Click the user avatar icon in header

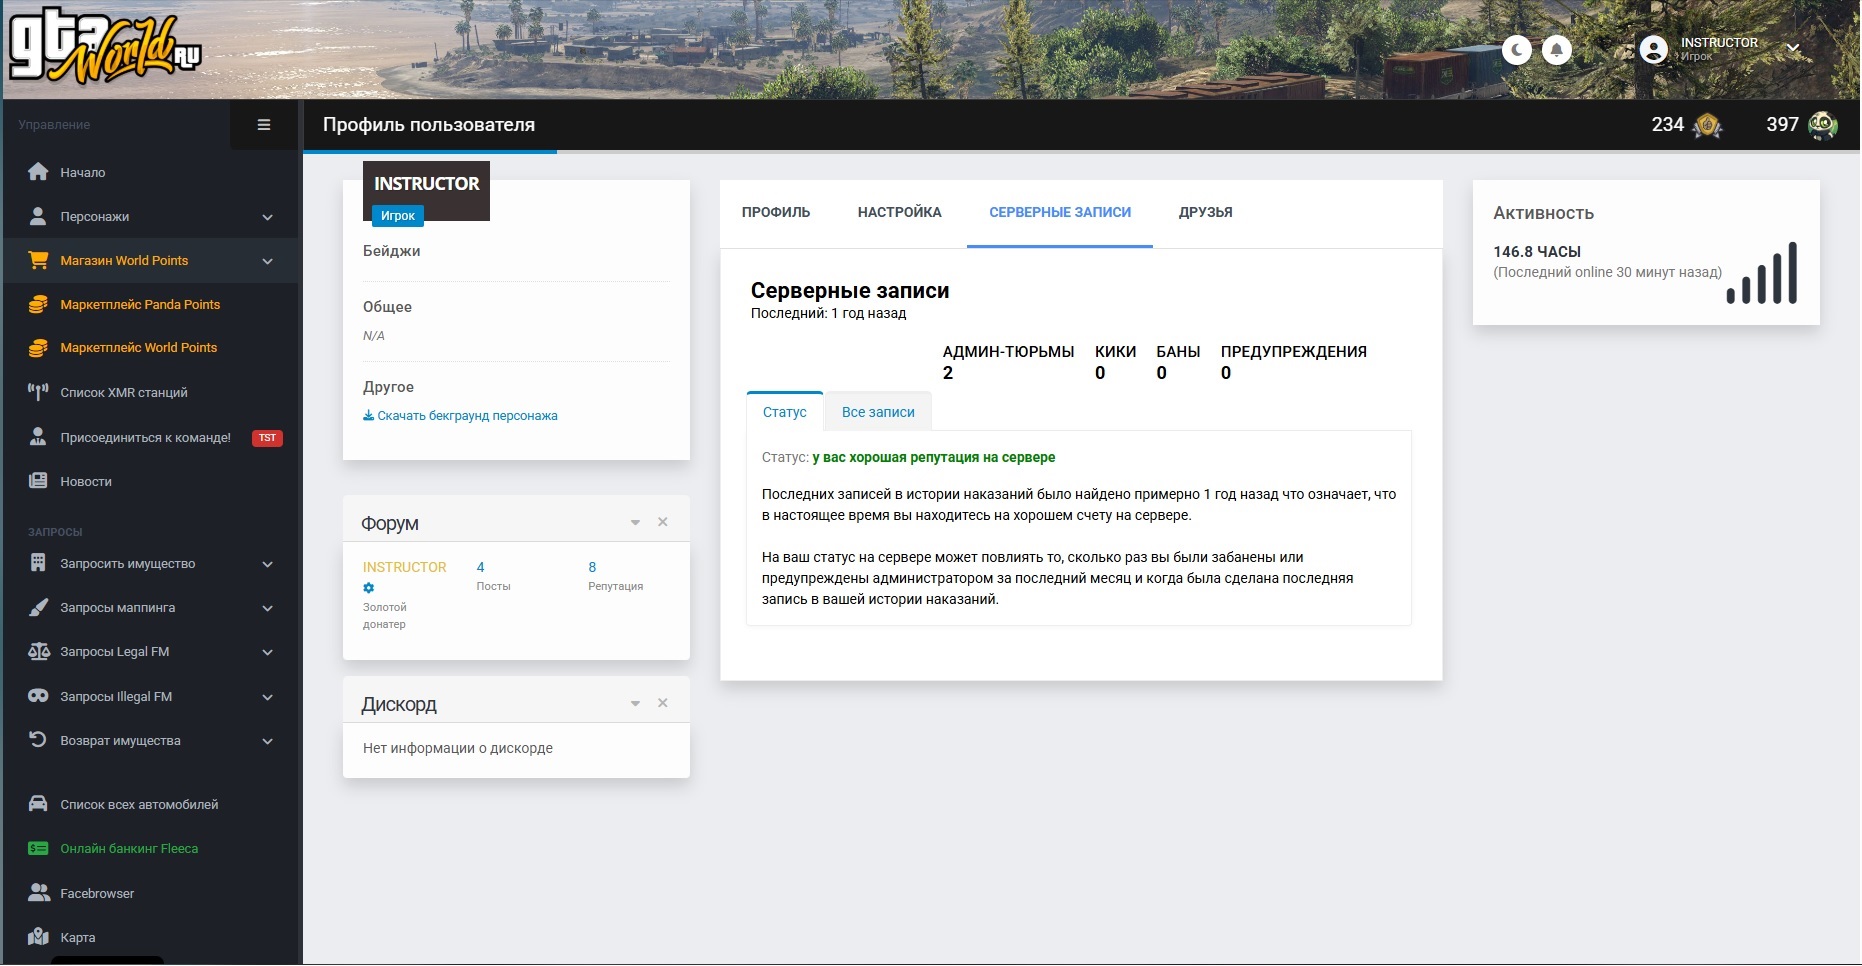(x=1653, y=49)
